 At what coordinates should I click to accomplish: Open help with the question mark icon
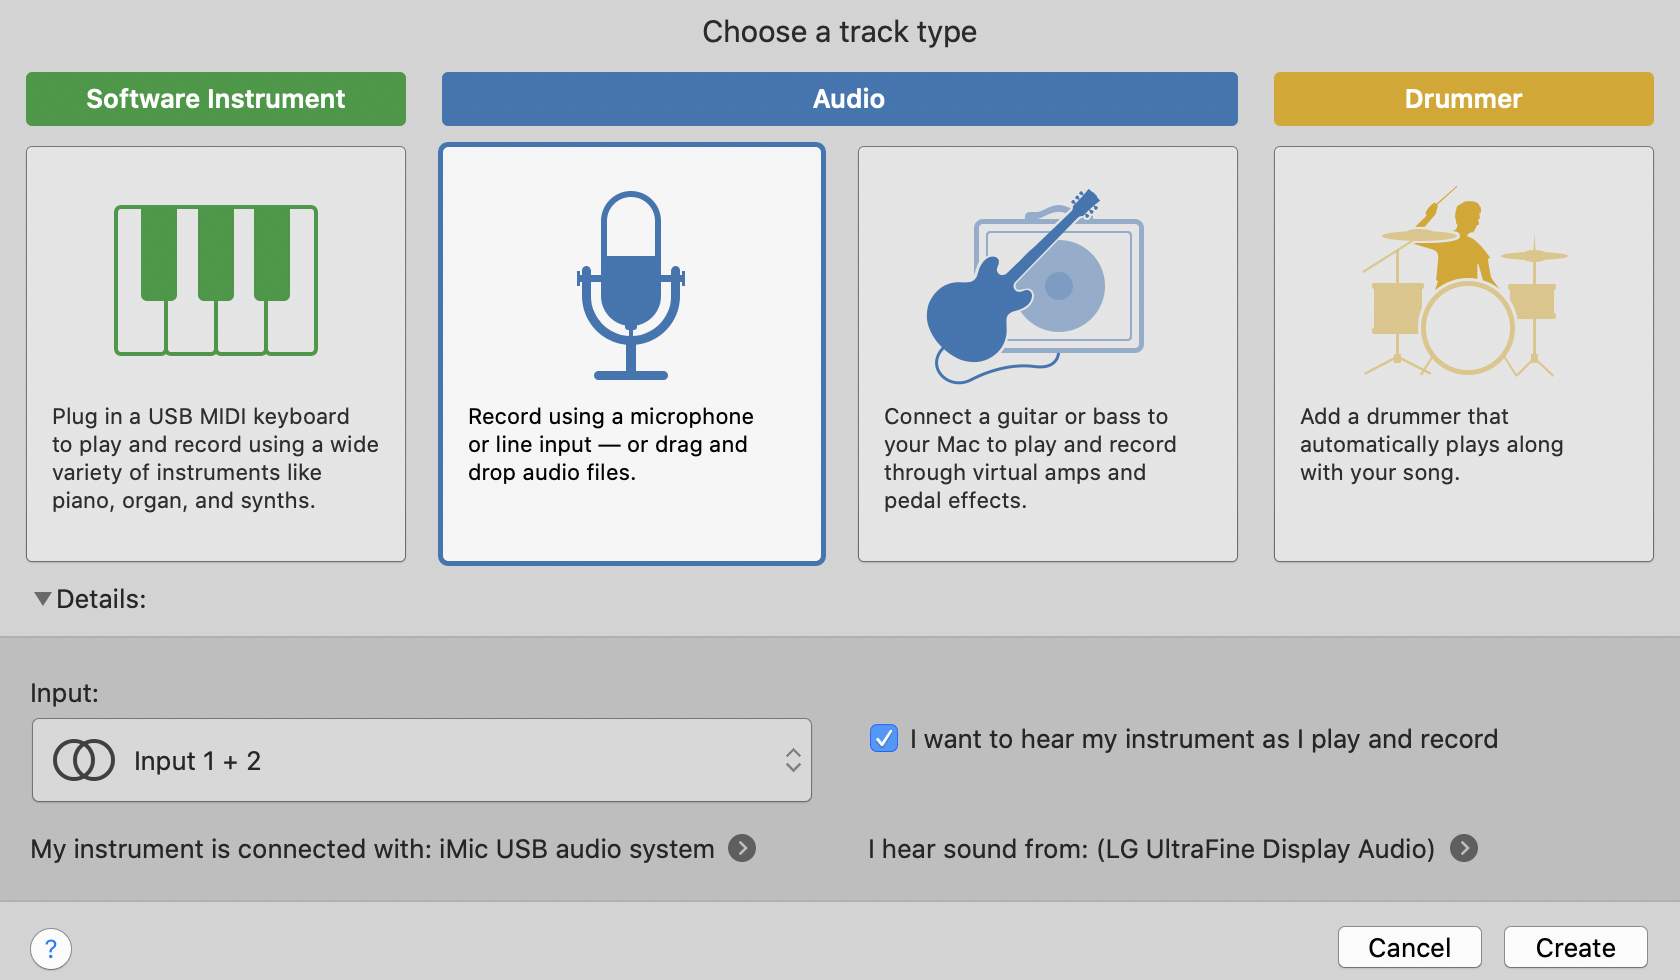click(51, 948)
